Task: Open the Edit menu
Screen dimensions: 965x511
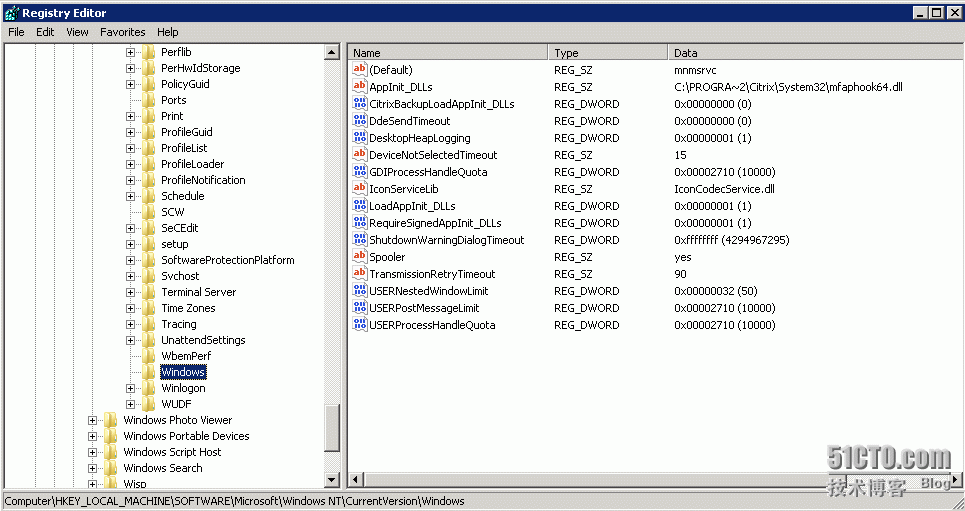Action: pos(45,32)
